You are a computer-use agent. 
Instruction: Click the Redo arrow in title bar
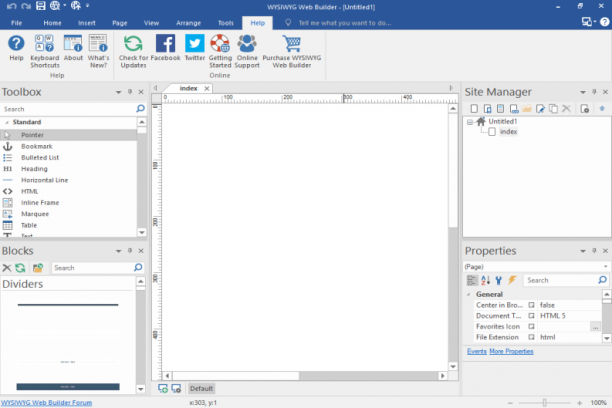(x=26, y=6)
